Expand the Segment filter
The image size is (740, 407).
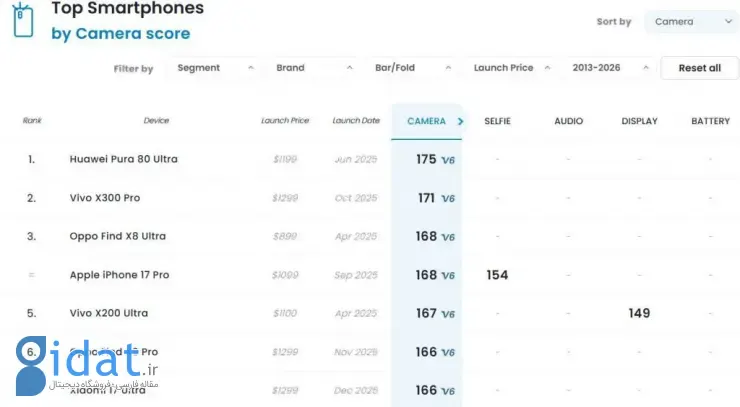[x=214, y=68]
